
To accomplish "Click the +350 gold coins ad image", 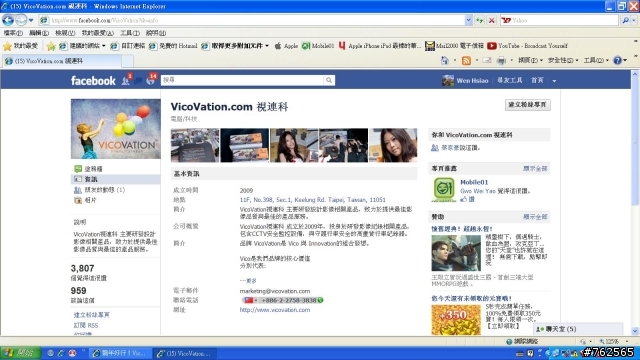I will pyautogui.click(x=456, y=320).
